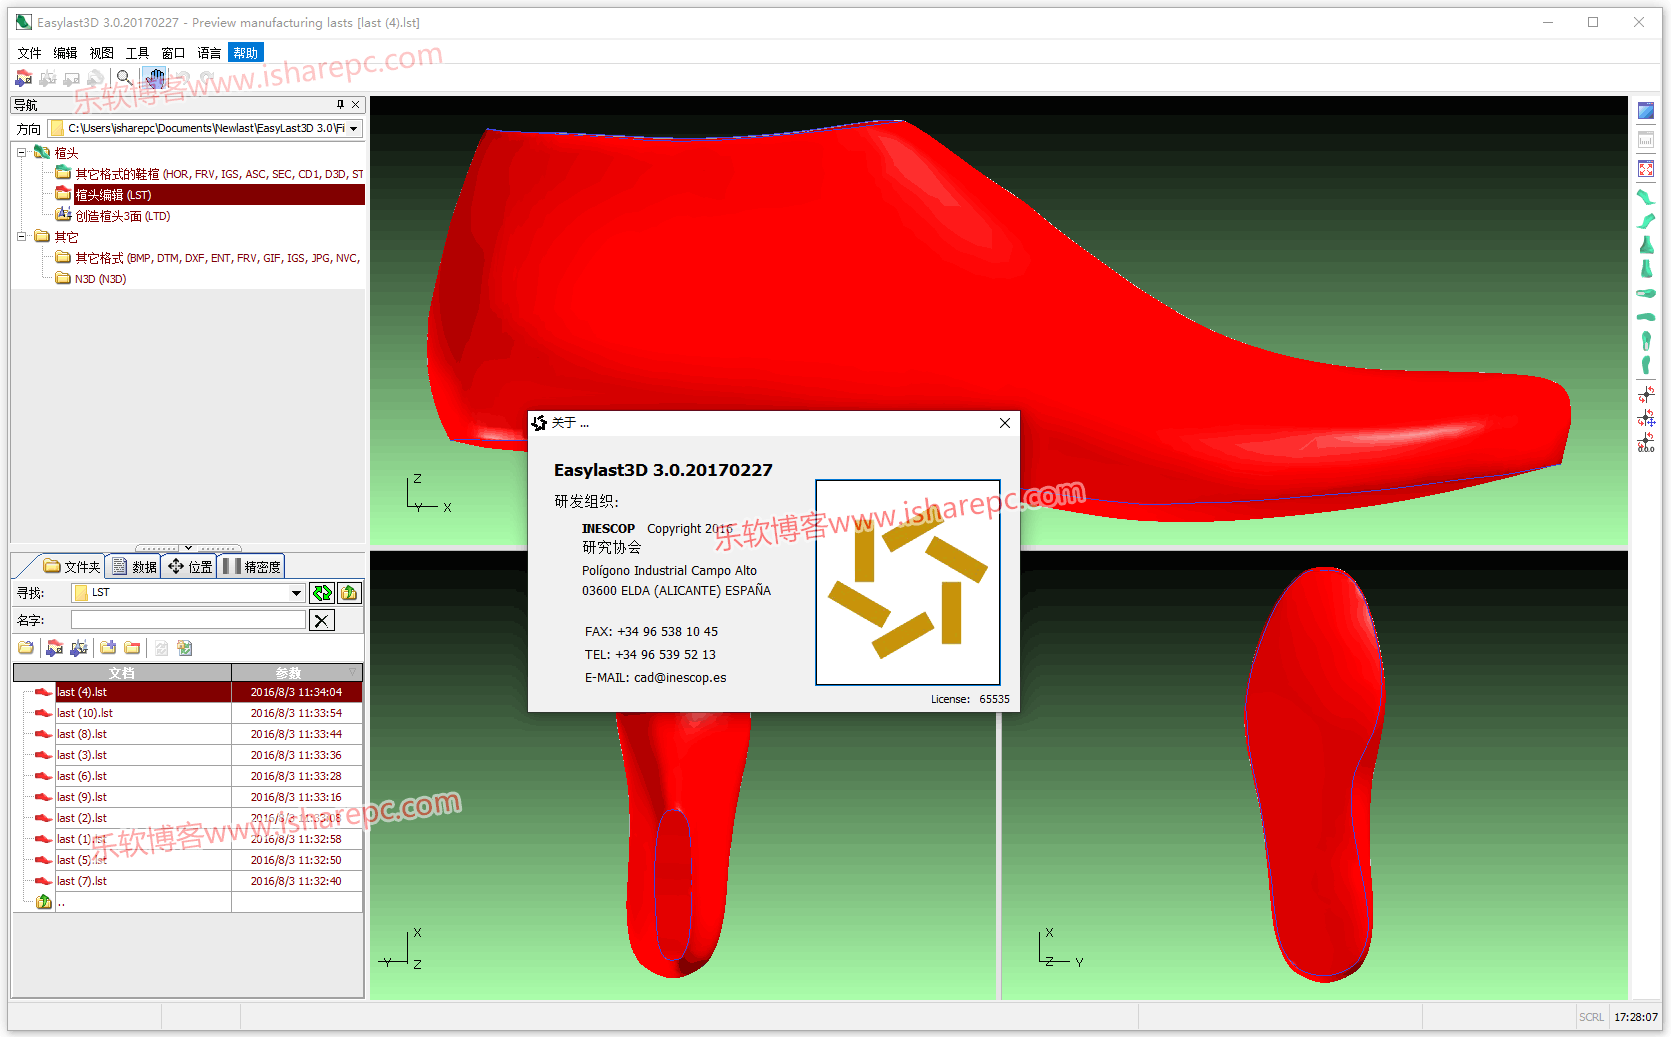Viewport: 1671px width, 1037px height.
Task: Click the green refresh arrows button
Action: pos(322,593)
